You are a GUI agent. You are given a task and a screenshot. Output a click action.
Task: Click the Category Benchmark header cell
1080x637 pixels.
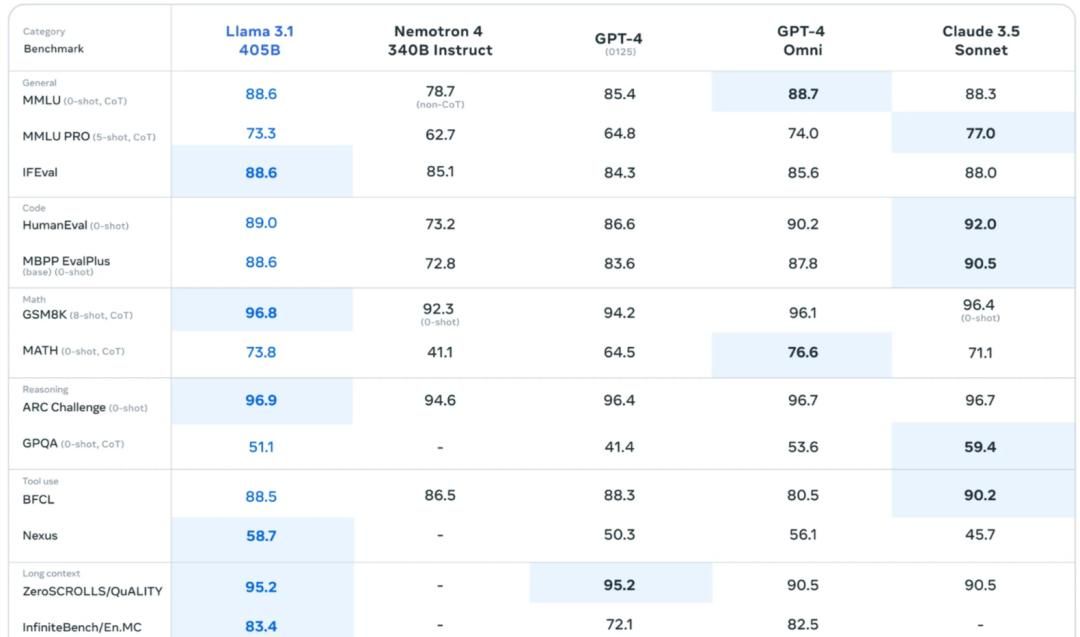[54, 40]
